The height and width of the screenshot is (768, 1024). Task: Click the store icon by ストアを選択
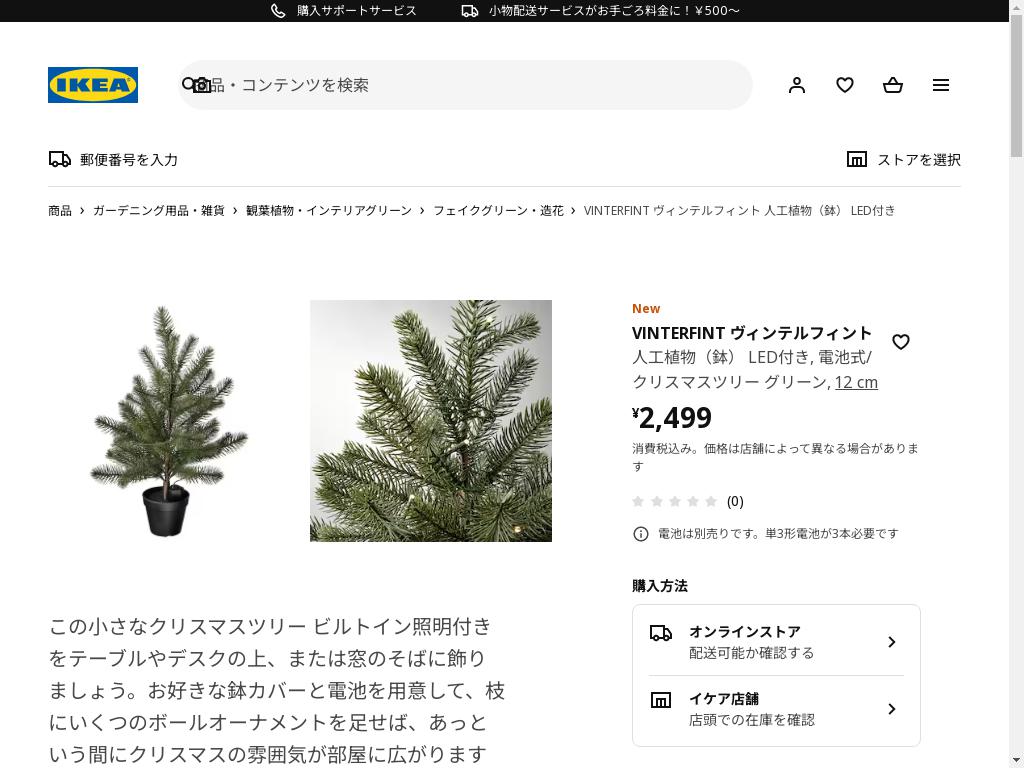tap(857, 159)
